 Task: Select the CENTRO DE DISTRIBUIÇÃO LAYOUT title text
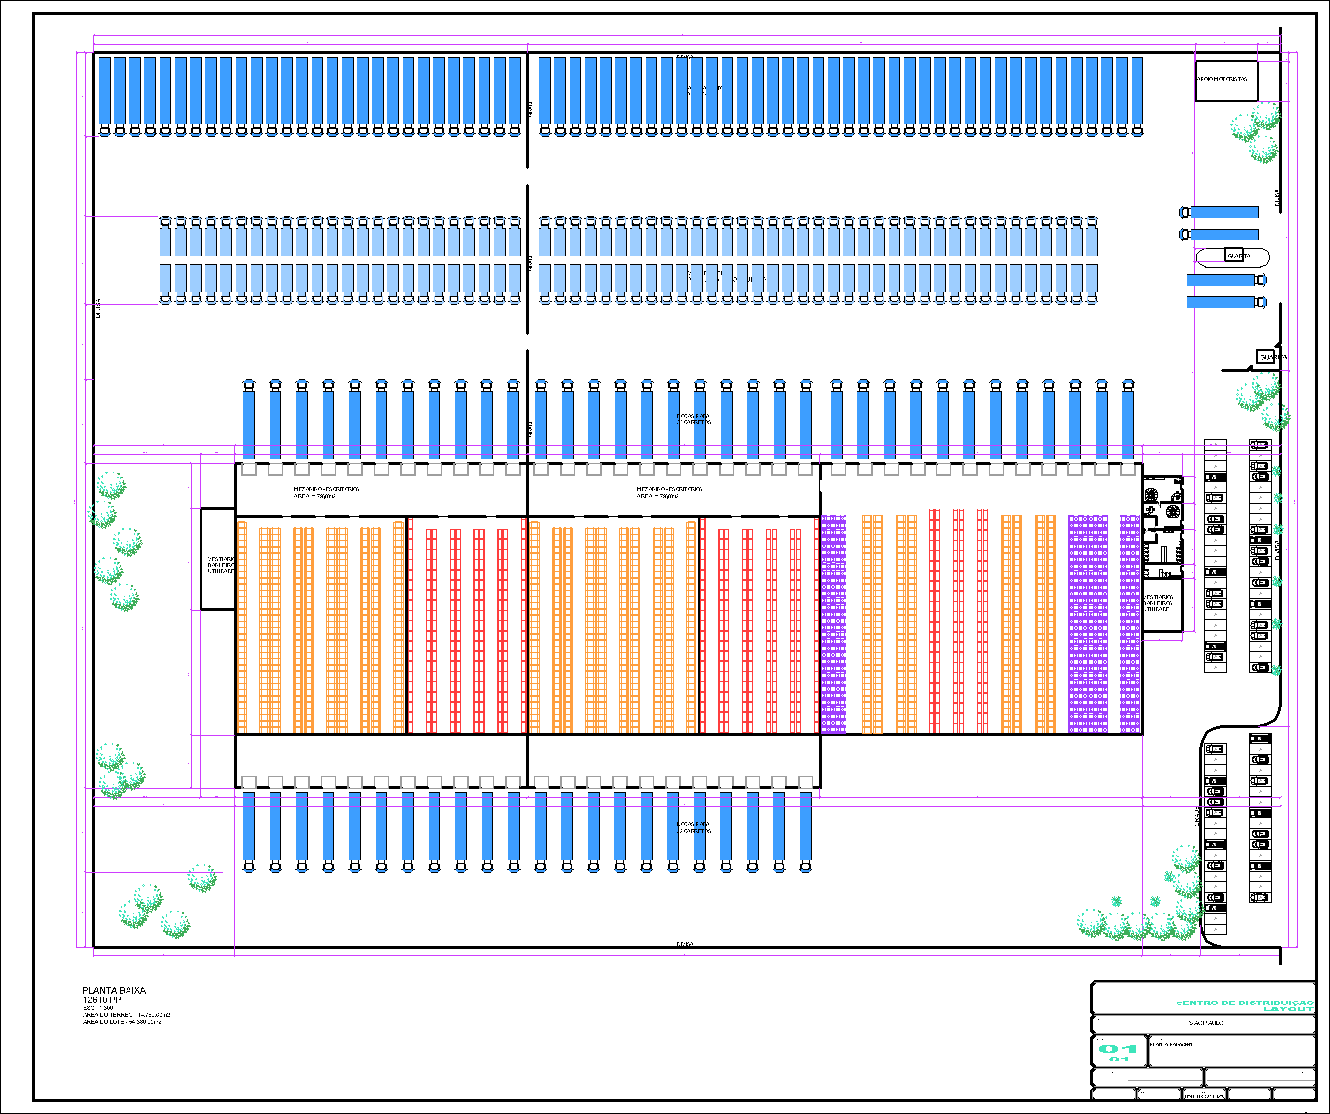point(1245,1005)
